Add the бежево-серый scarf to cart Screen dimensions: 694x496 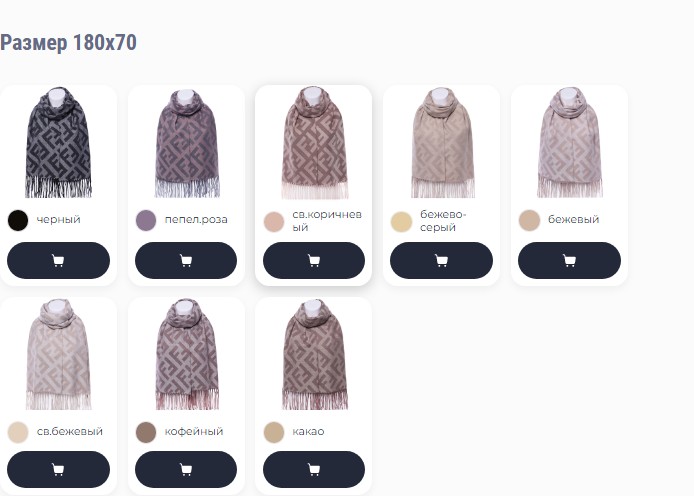click(441, 260)
